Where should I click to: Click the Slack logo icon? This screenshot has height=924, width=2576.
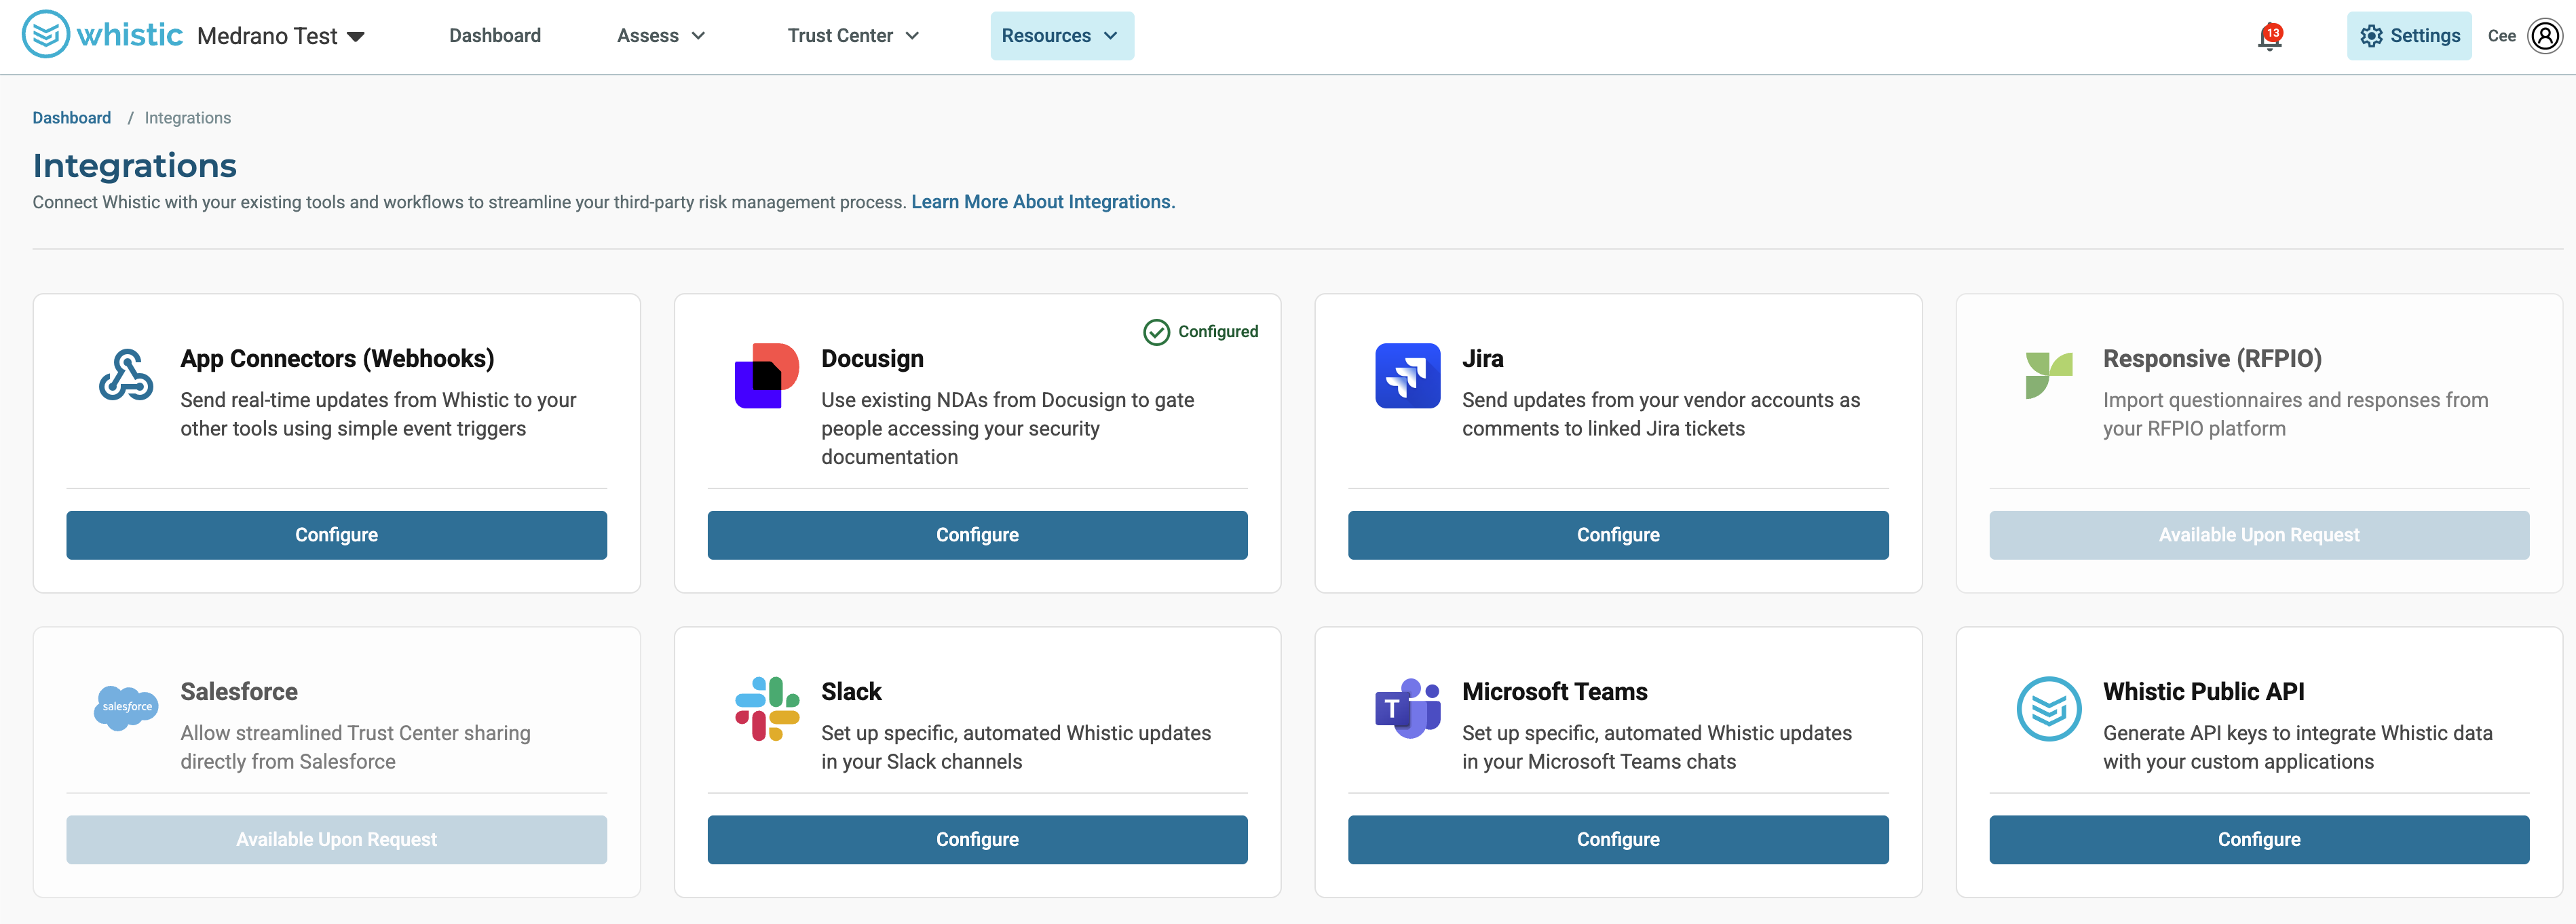[x=767, y=709]
